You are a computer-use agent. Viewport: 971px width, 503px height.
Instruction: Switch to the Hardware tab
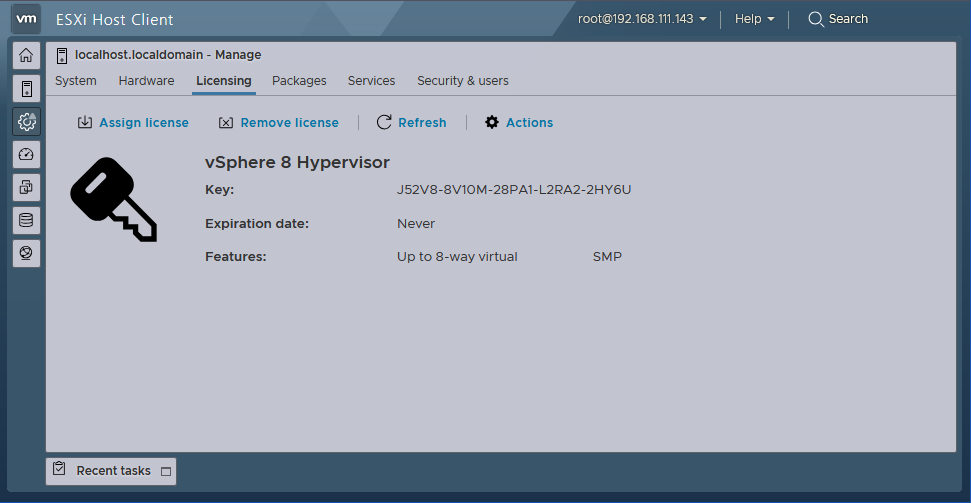[x=146, y=81]
